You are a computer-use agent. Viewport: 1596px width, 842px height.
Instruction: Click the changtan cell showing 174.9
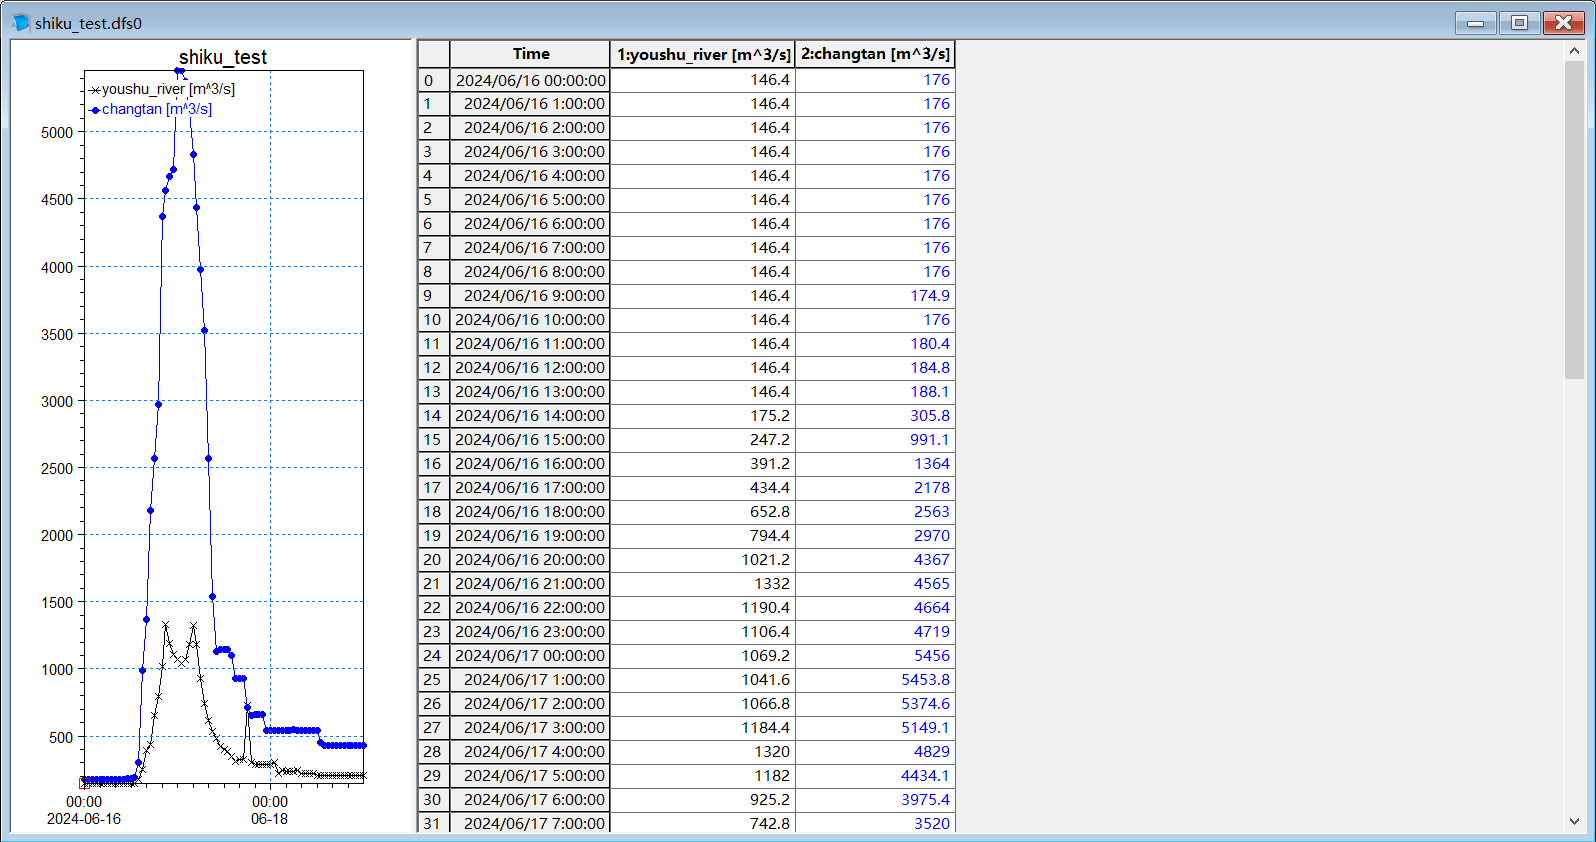(x=875, y=296)
